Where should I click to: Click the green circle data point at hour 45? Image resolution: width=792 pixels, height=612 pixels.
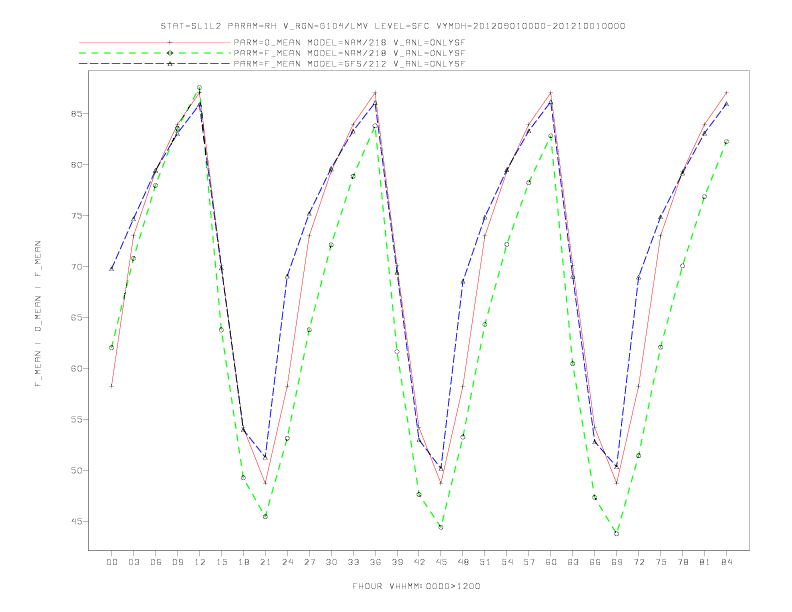point(441,527)
